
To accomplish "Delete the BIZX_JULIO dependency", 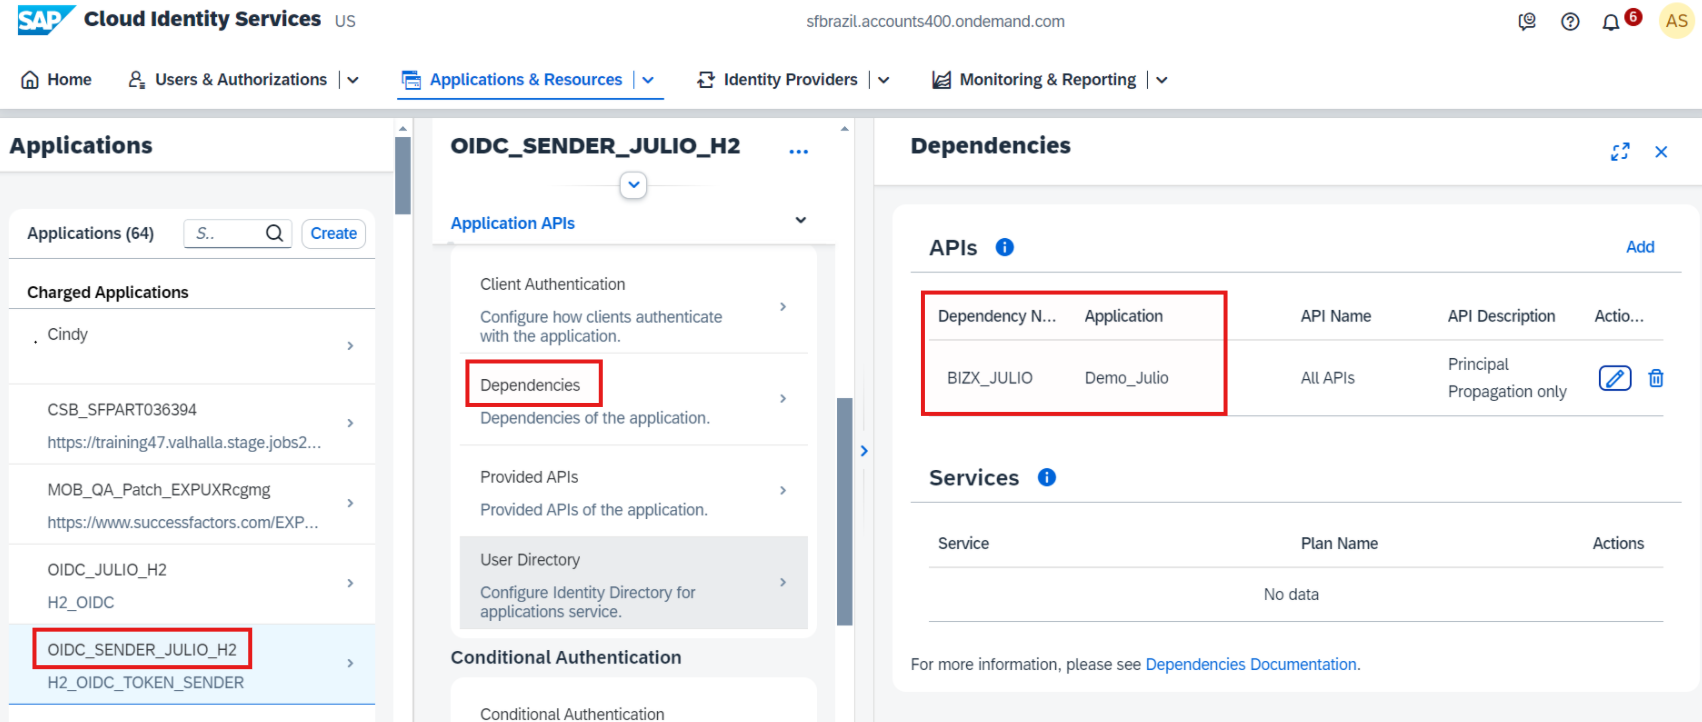I will (1656, 378).
